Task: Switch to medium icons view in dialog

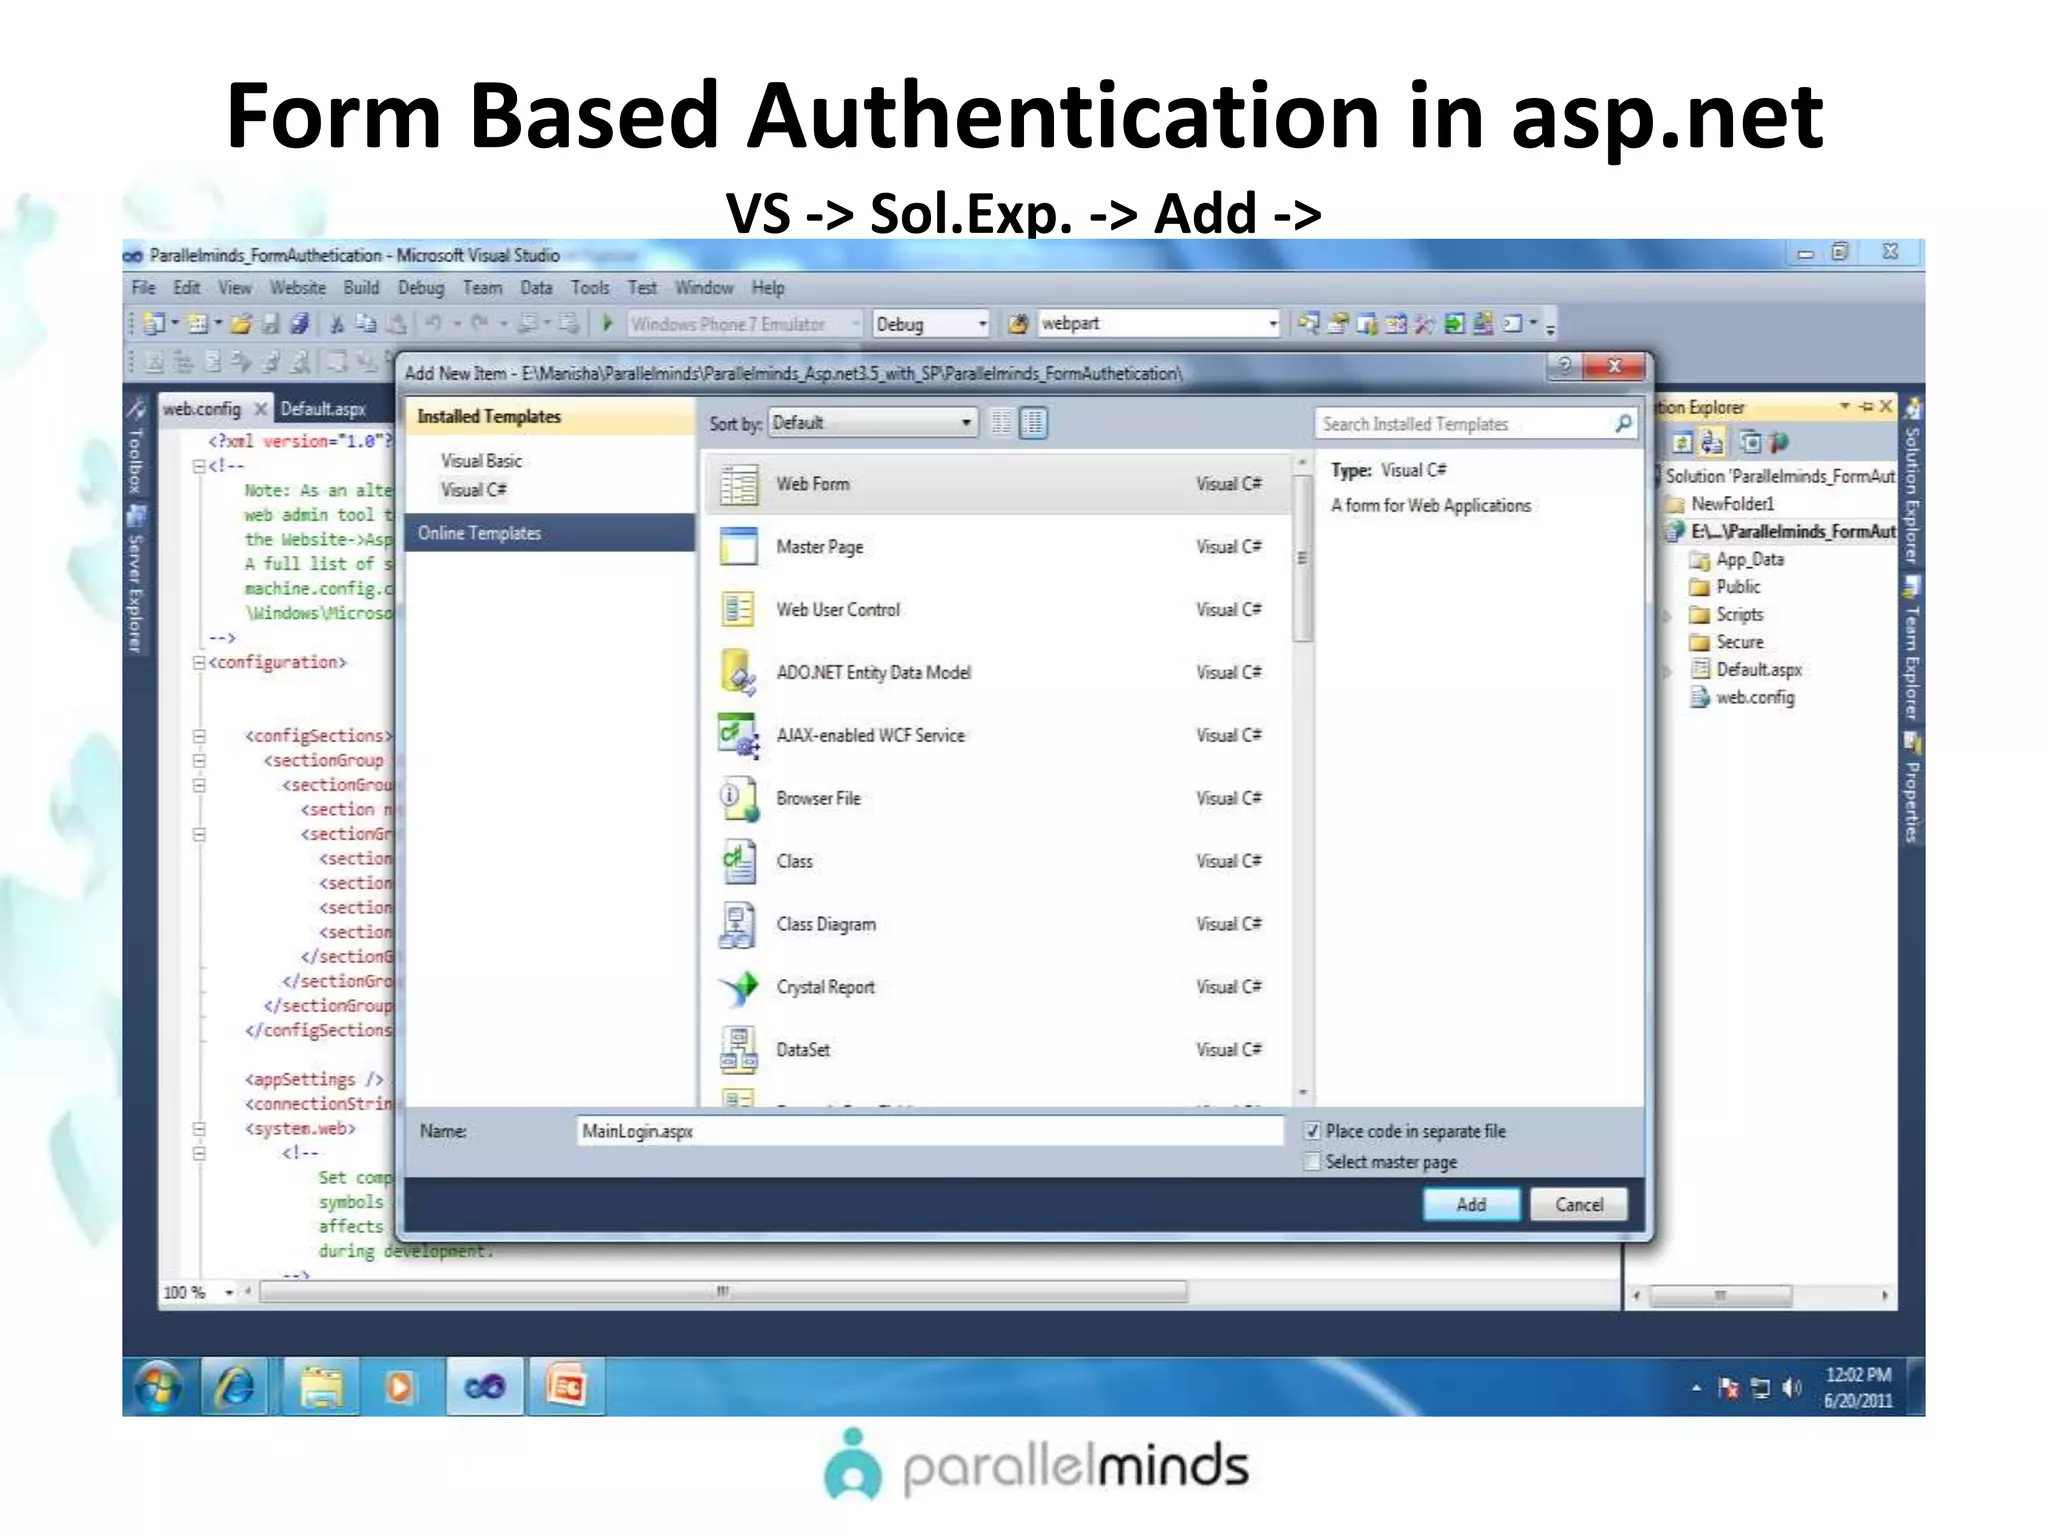Action: [x=1034, y=424]
